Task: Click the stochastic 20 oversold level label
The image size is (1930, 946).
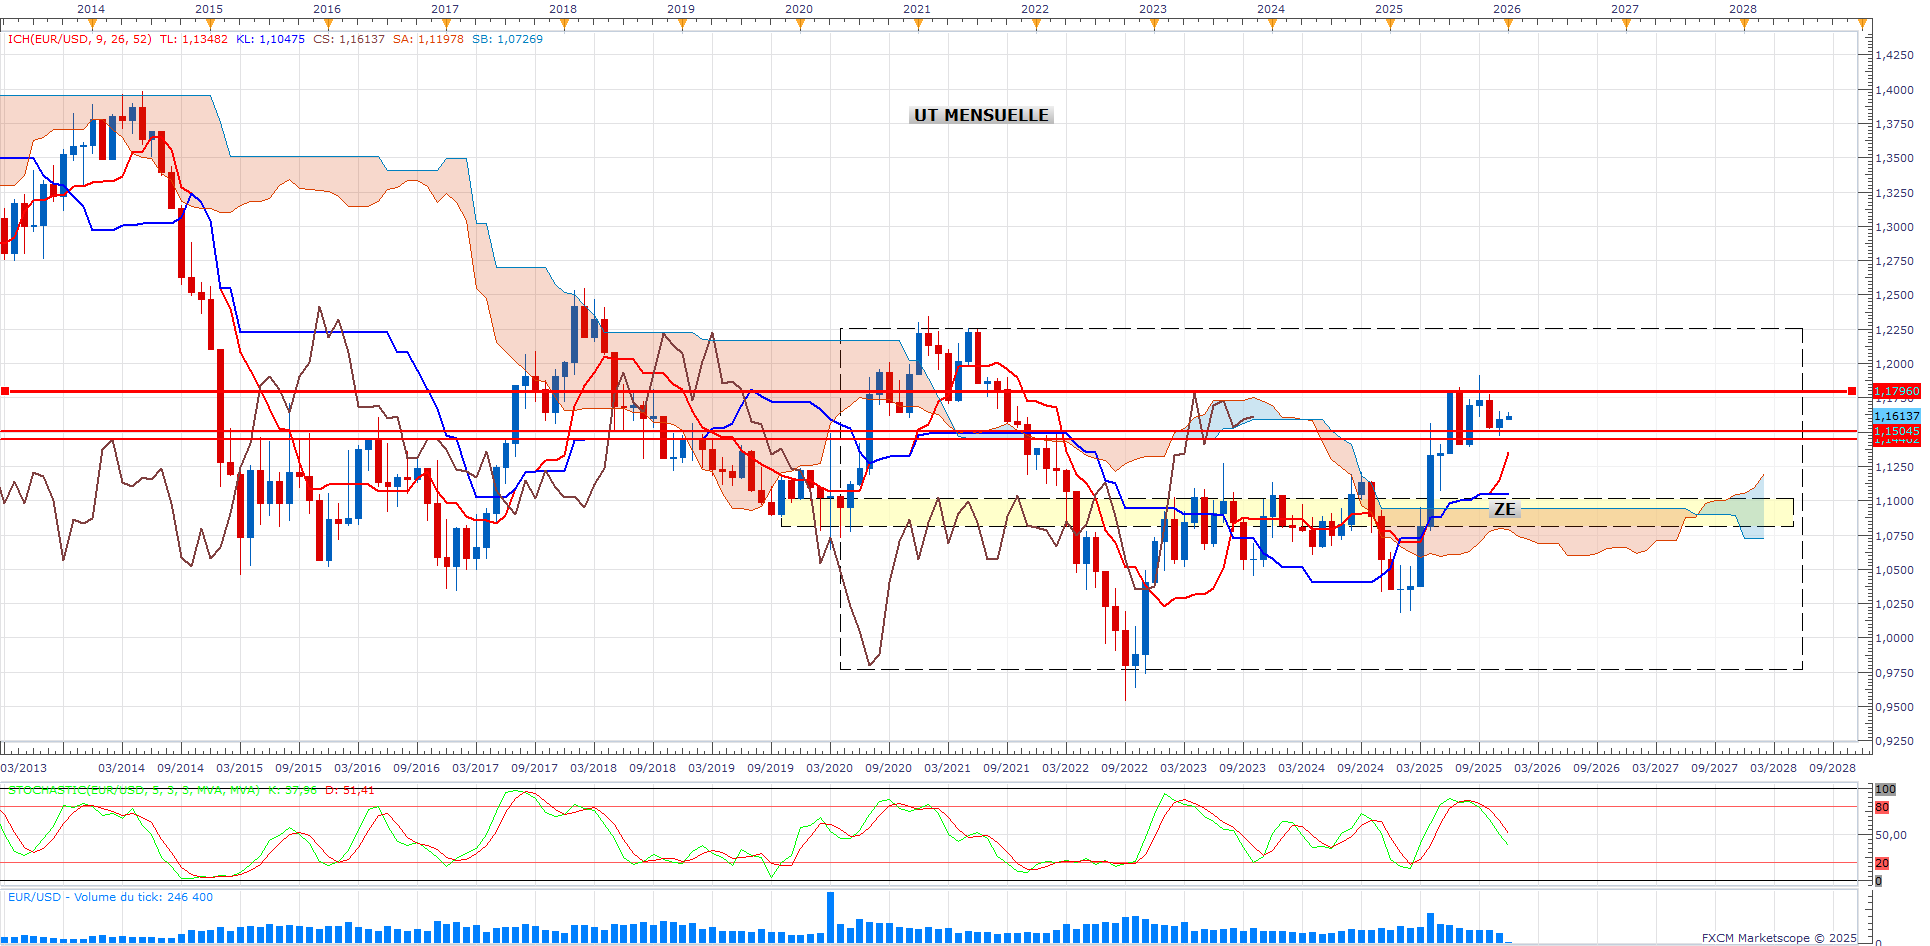Action: (x=1882, y=863)
